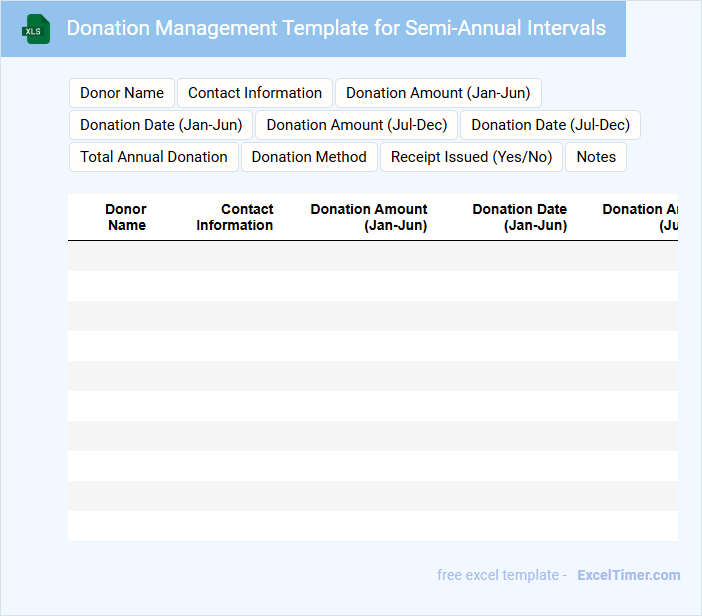This screenshot has width=702, height=616.
Task: Click Donation Date (Jan-Jun) column header
Action: 520,217
